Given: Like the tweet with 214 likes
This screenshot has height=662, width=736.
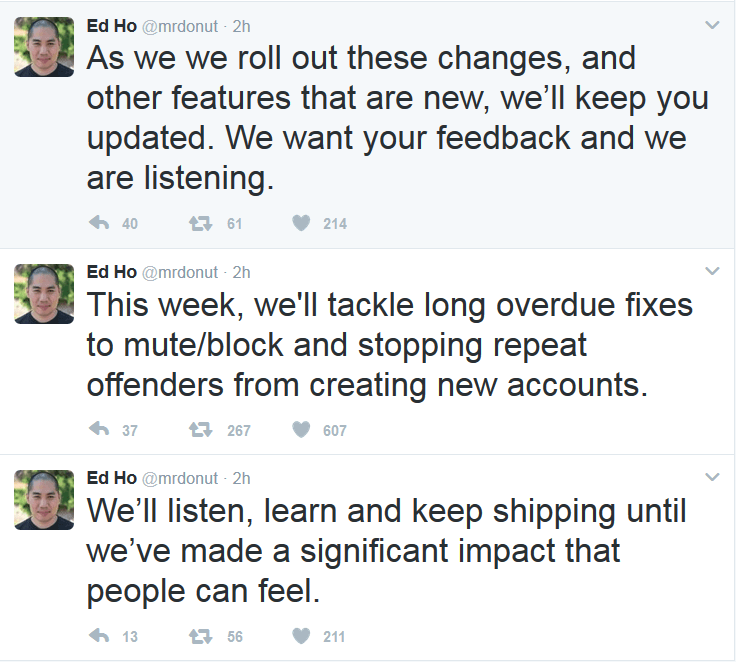Looking at the screenshot, I should [301, 224].
